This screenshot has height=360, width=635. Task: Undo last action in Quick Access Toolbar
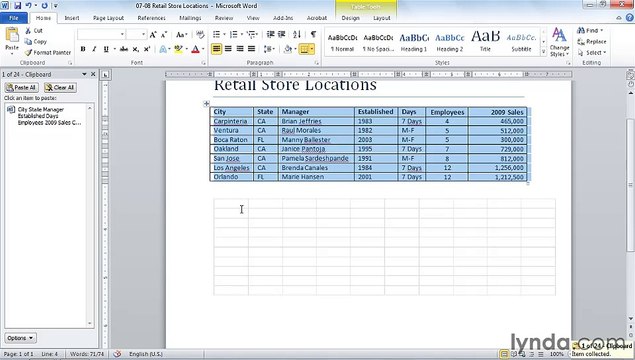click(29, 6)
